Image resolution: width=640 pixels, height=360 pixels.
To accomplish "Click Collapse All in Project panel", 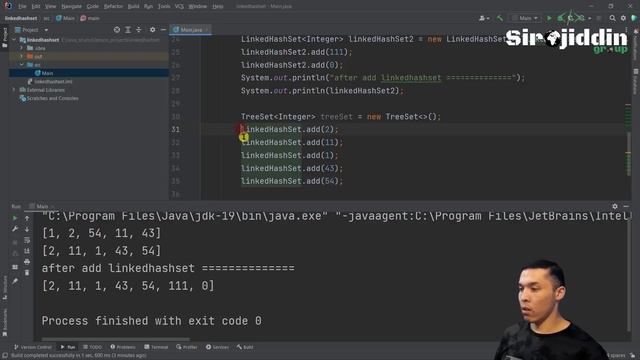I will coord(139,30).
